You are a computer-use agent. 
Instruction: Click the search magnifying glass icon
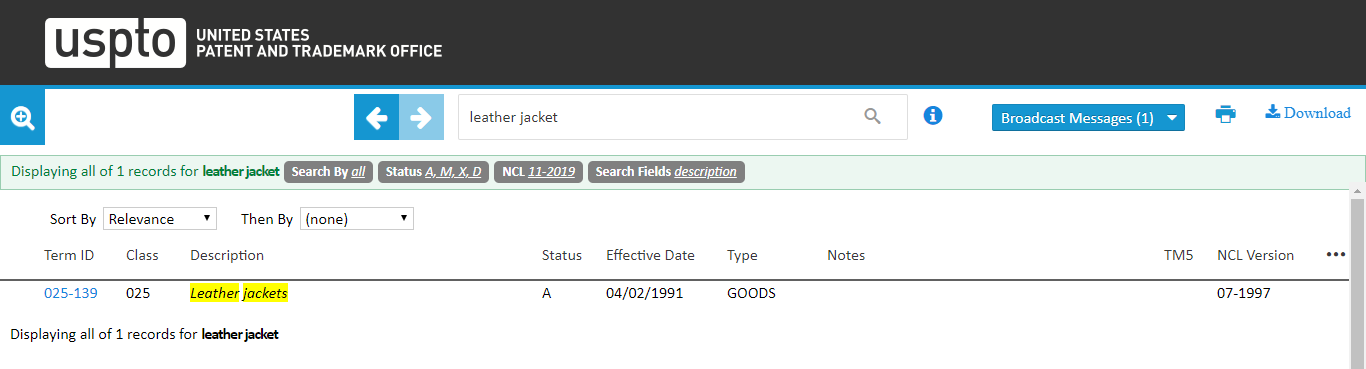point(873,117)
